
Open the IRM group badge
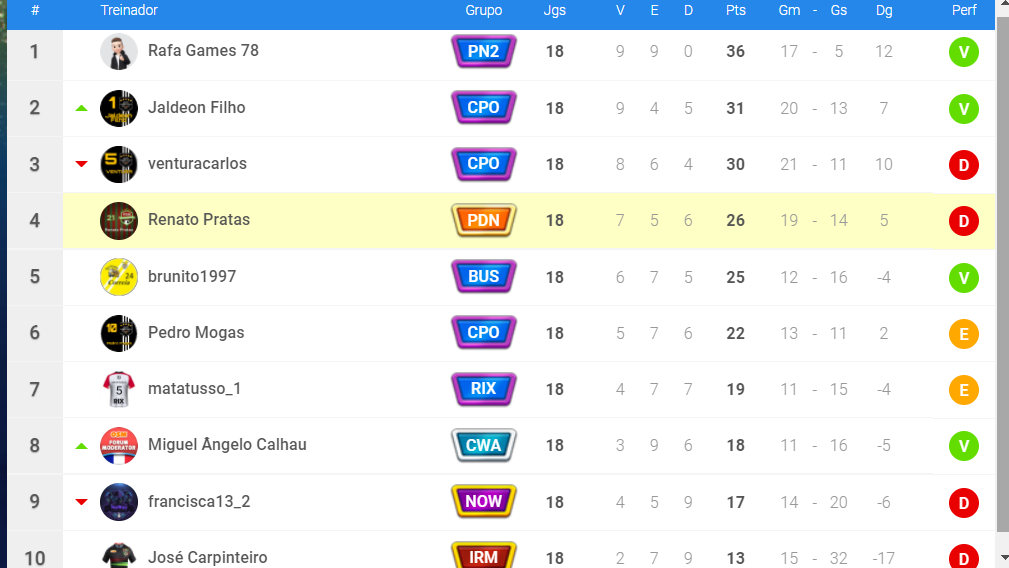(x=483, y=555)
